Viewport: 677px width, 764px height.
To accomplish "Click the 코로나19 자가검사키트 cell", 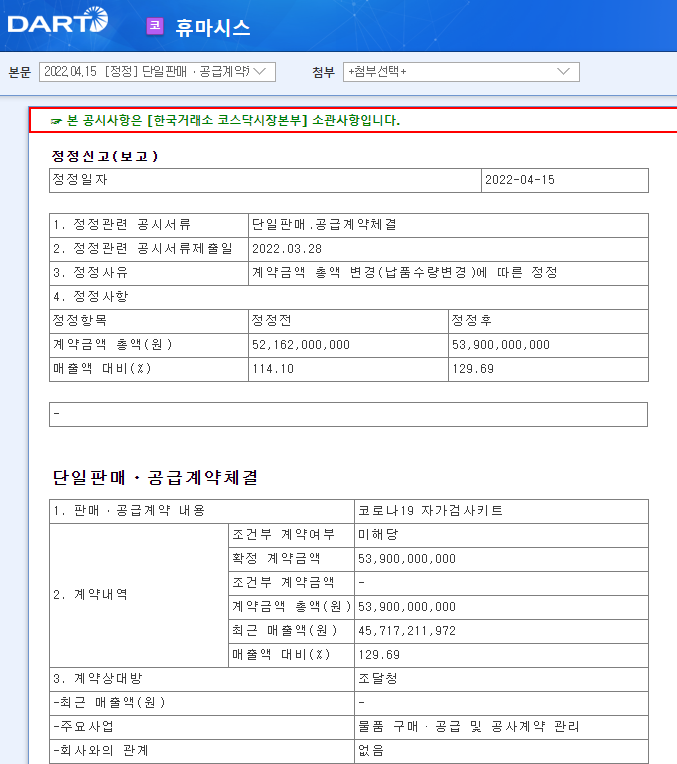I will [501, 511].
